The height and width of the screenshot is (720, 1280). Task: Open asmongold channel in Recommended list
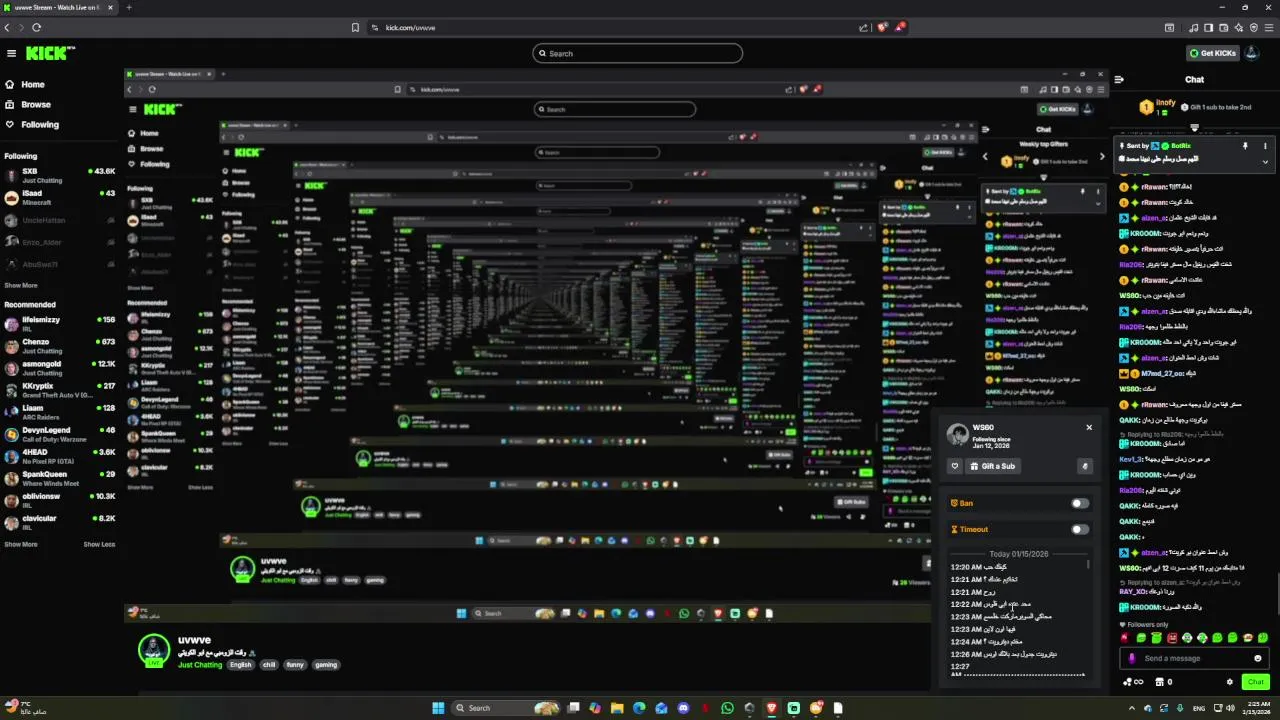click(x=60, y=369)
